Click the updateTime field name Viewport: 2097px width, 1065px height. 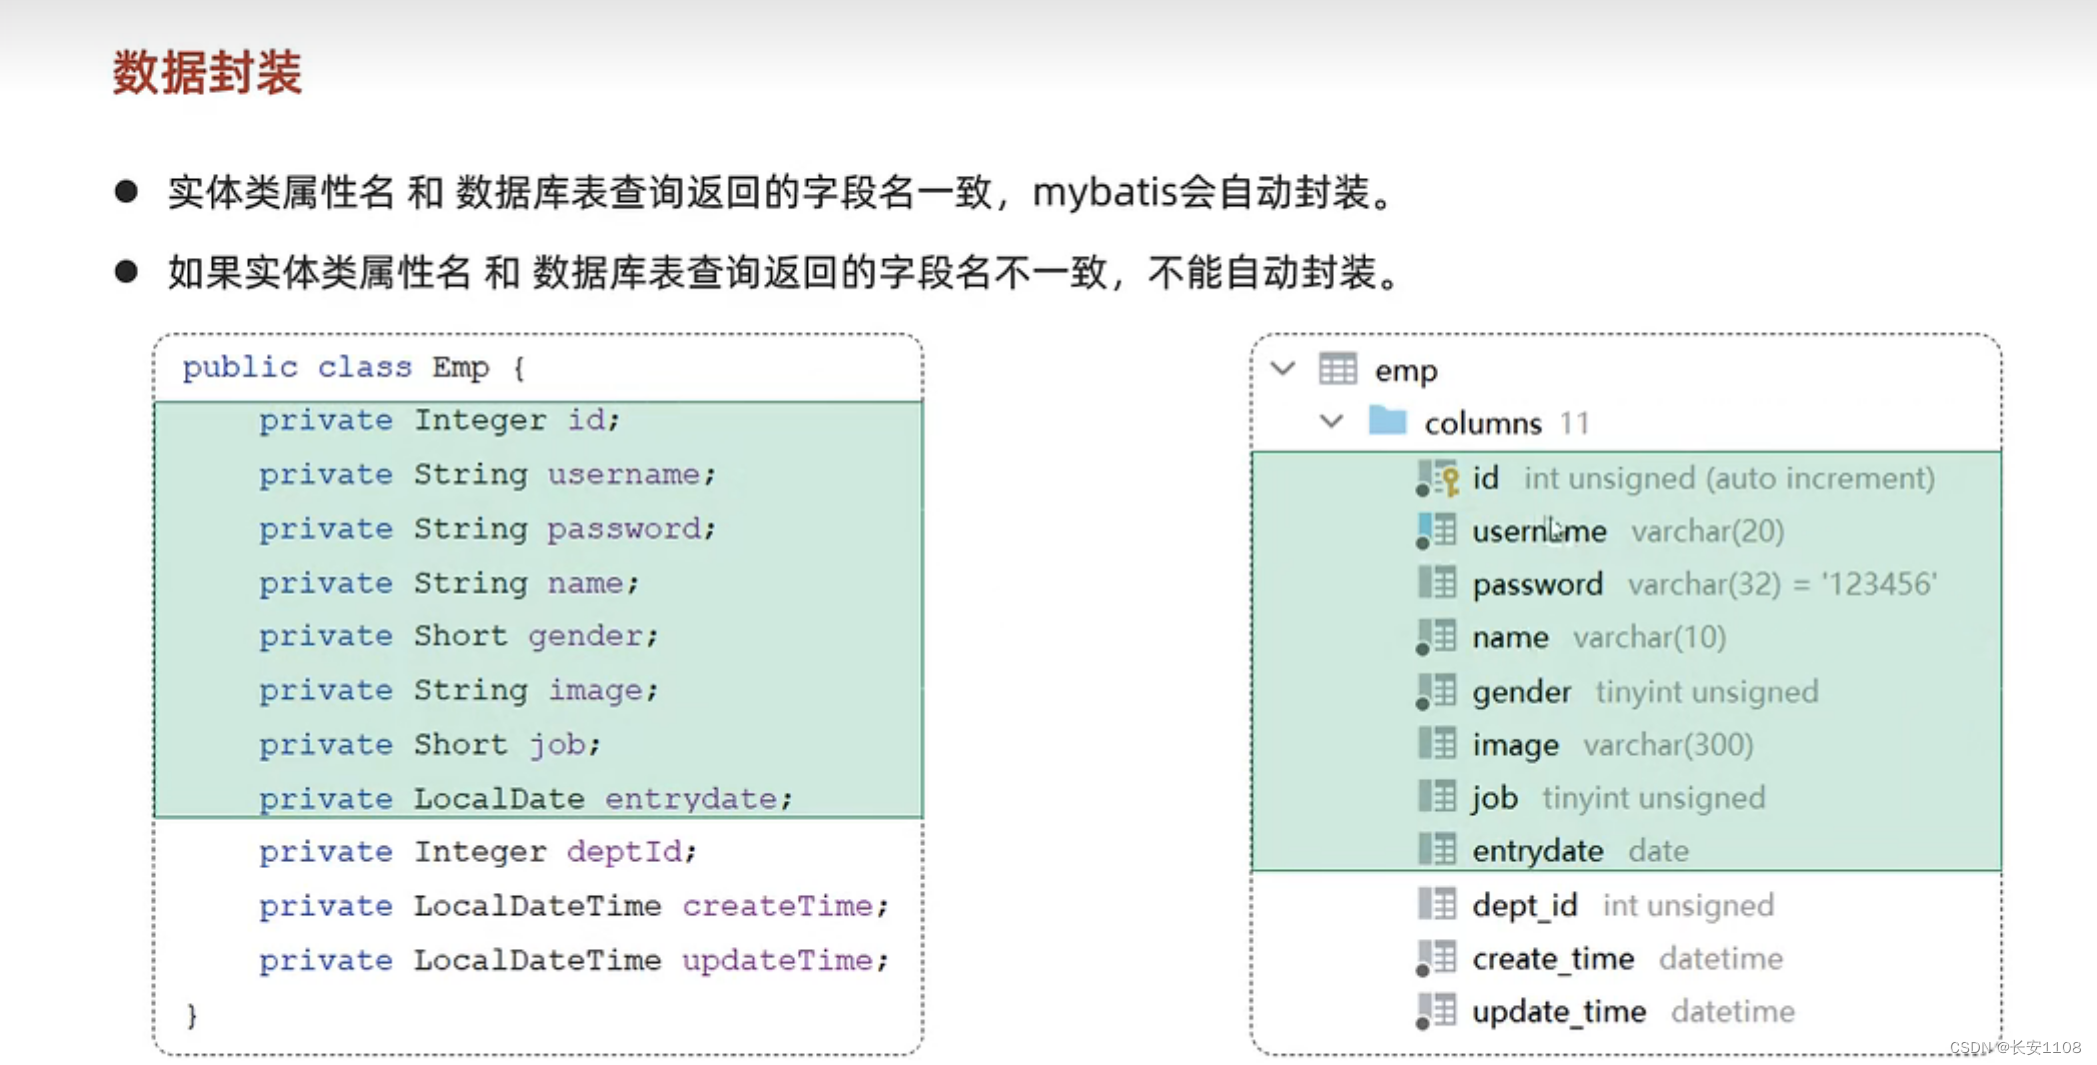click(x=778, y=960)
